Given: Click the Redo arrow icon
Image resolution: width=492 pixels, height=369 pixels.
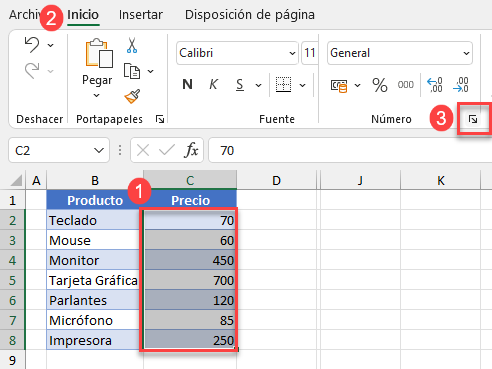Looking at the screenshot, I should (x=32, y=71).
